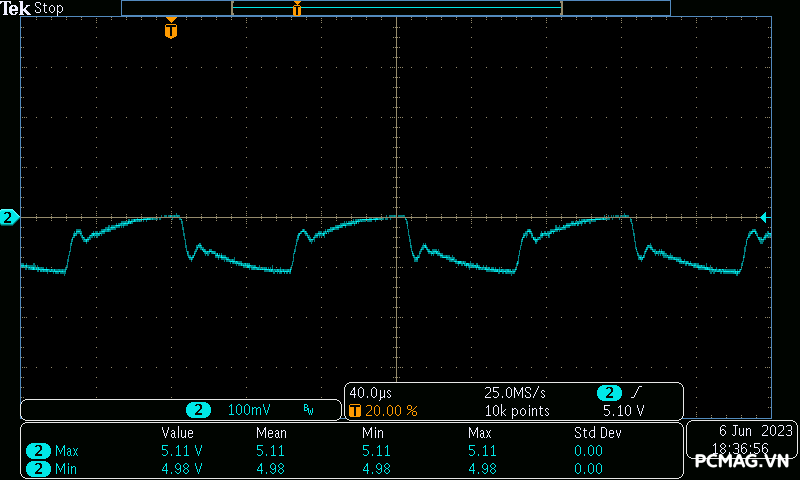Screen dimensions: 800x480
Task: Select the channel 2 badge beside 100mV
Action: (x=200, y=410)
